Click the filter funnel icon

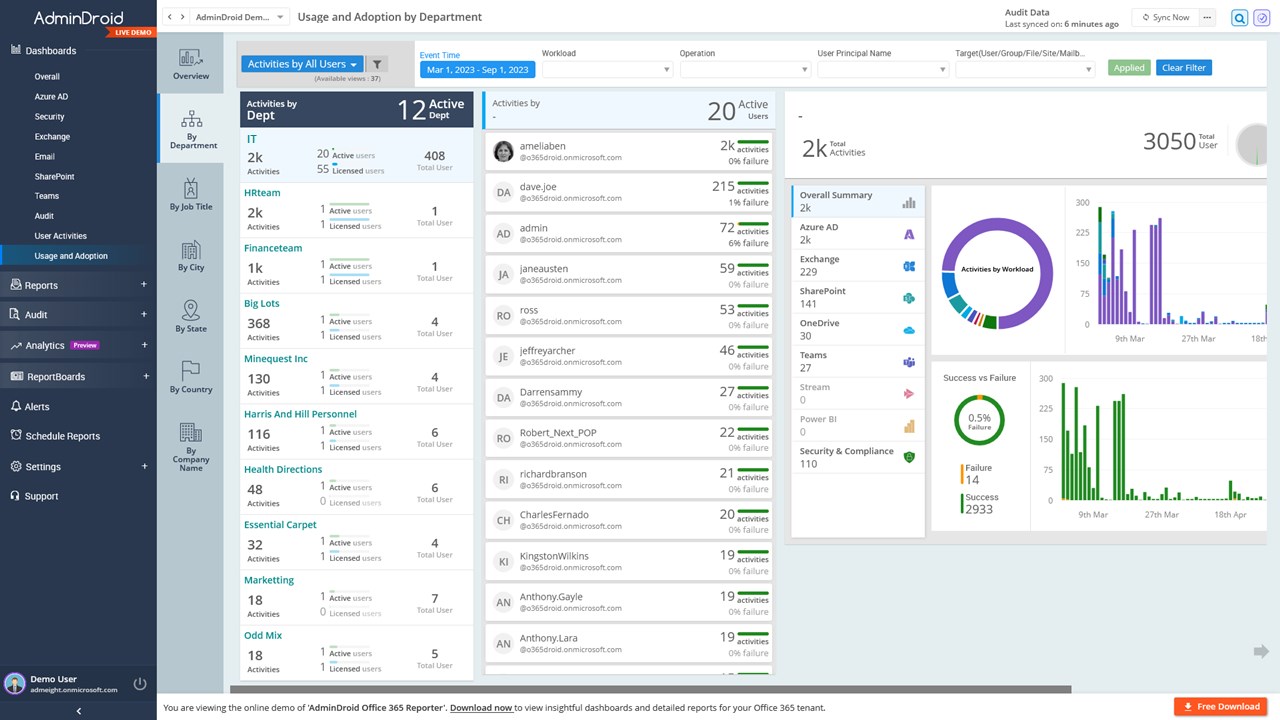click(x=378, y=64)
